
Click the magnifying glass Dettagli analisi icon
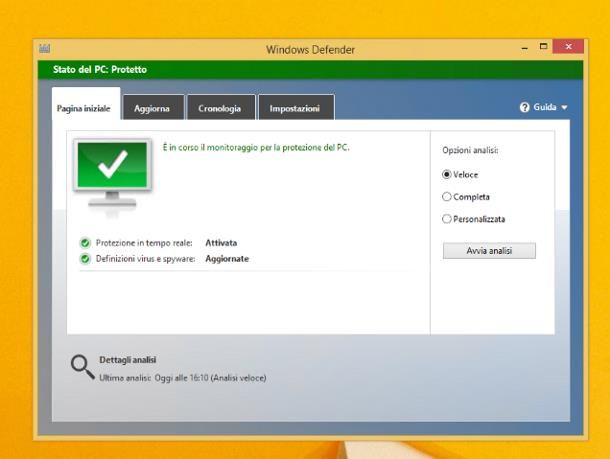pos(82,367)
